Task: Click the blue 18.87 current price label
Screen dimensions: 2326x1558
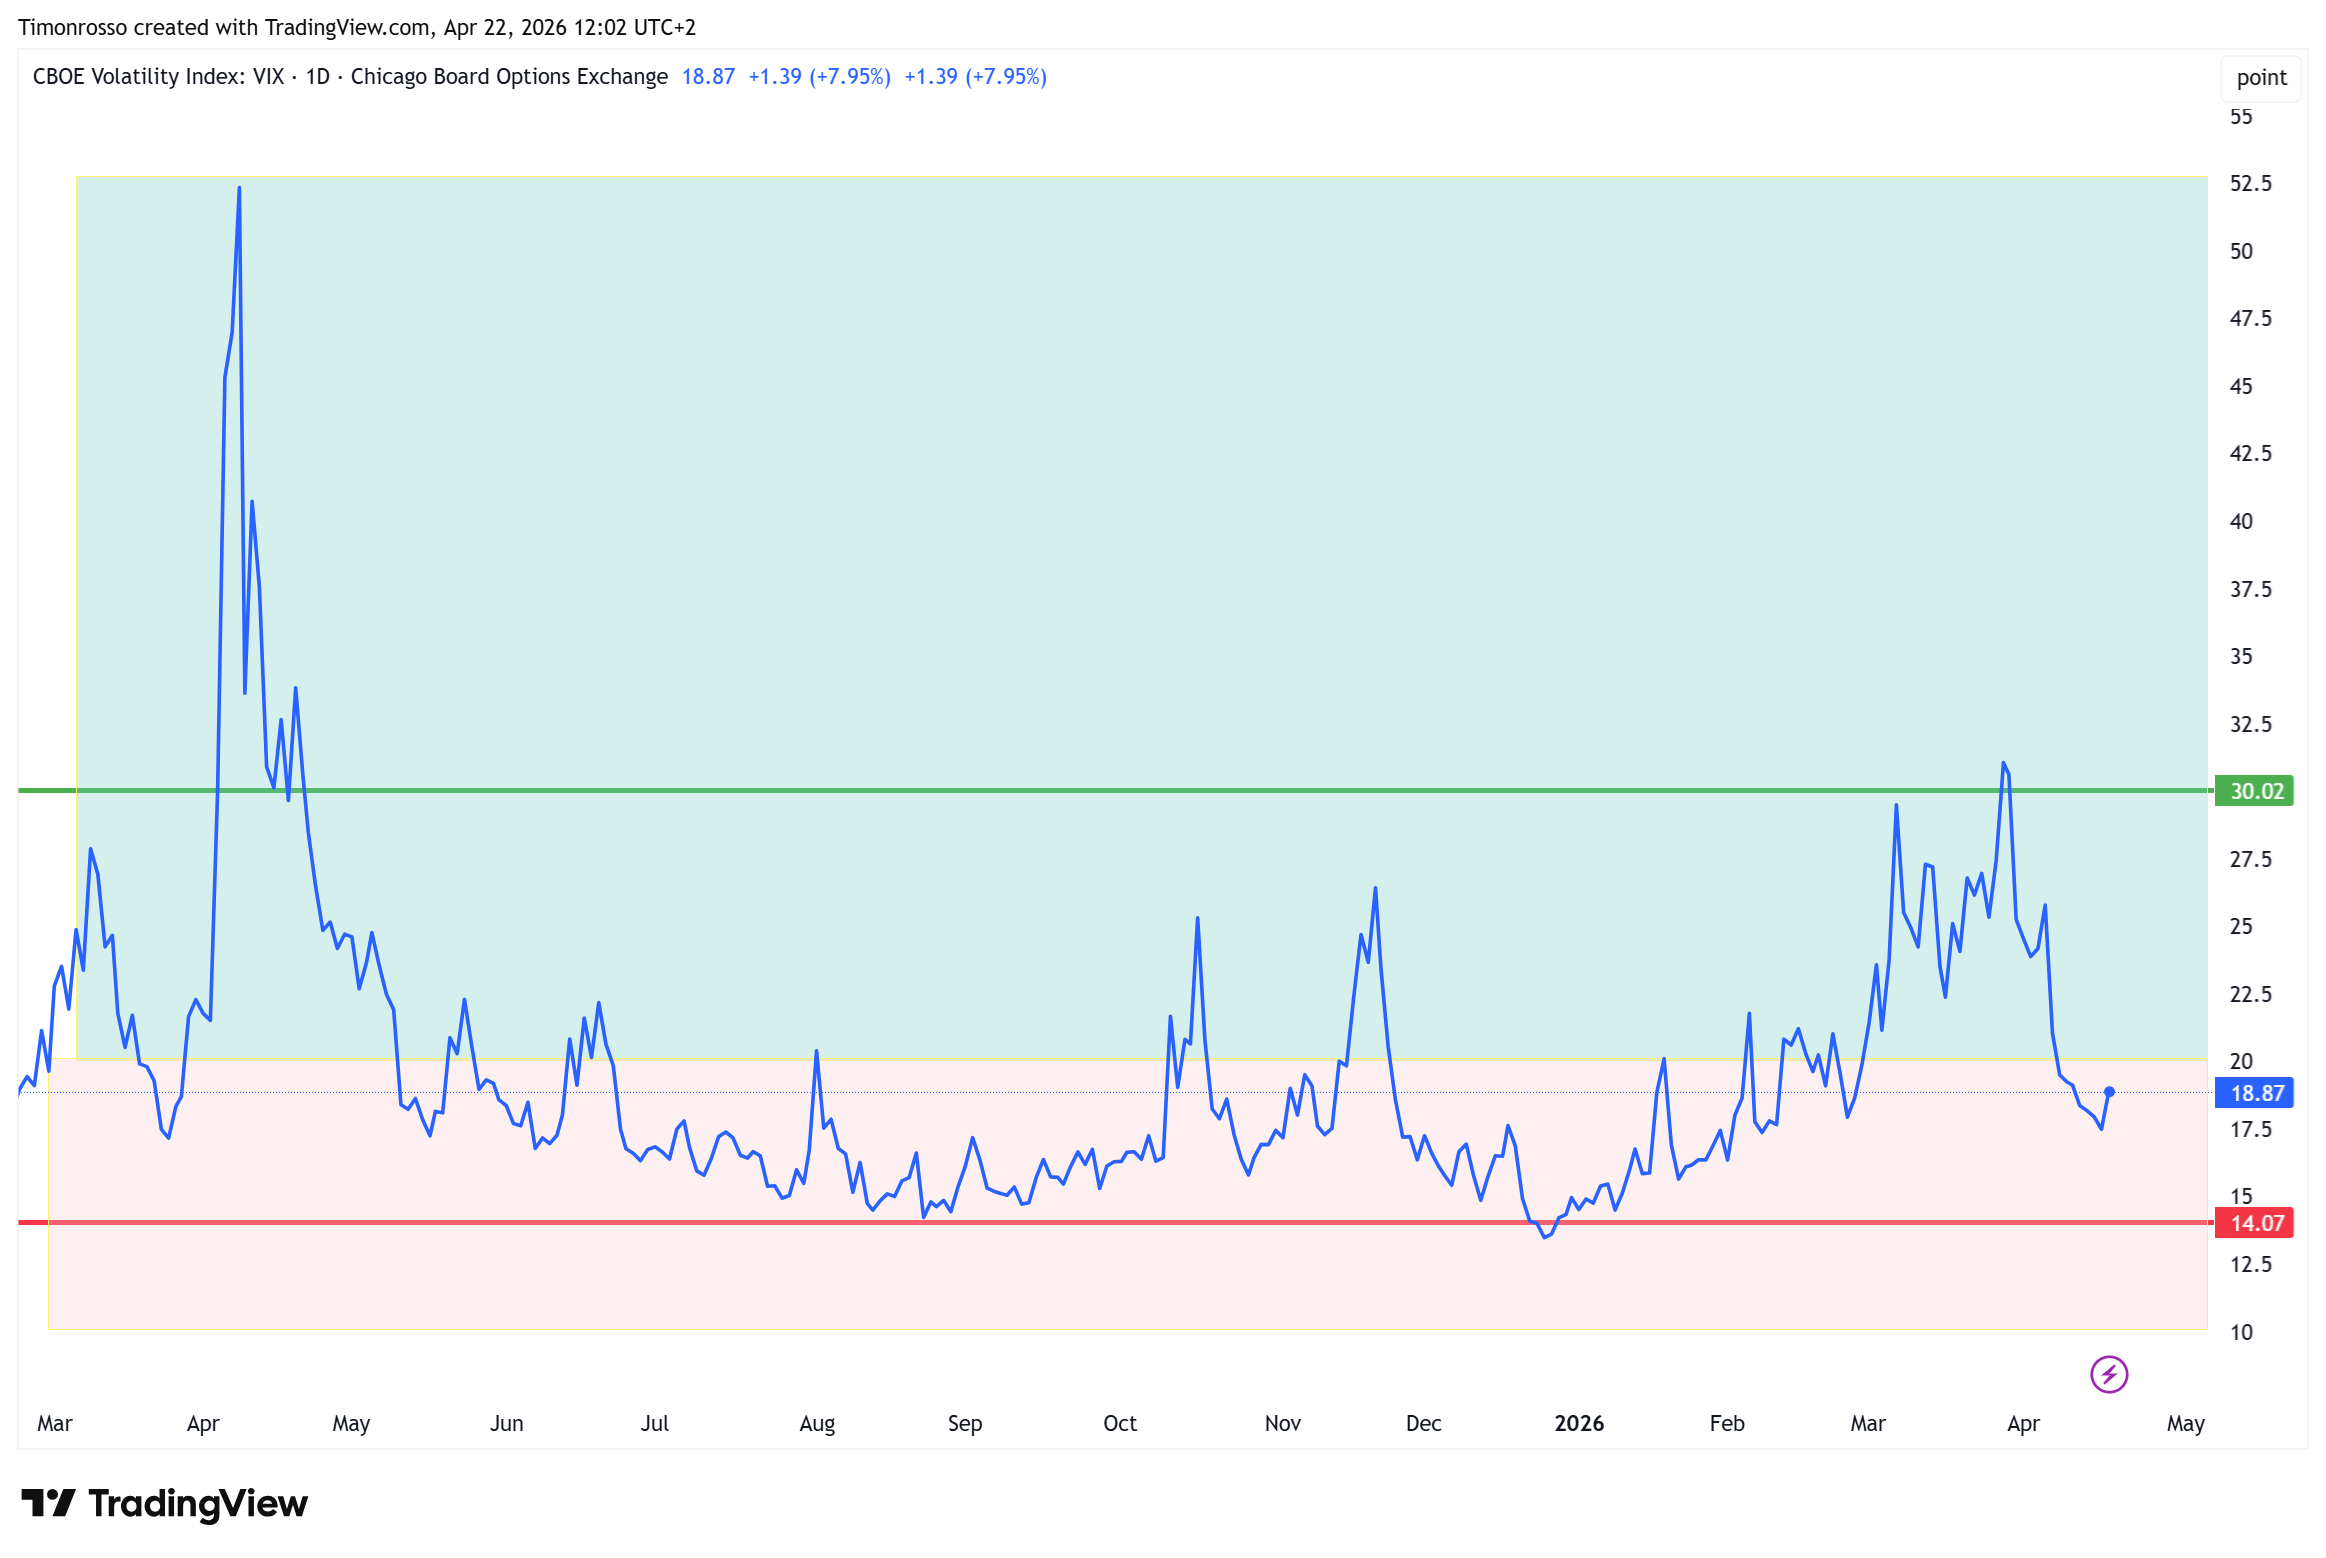Action: (x=2255, y=1093)
